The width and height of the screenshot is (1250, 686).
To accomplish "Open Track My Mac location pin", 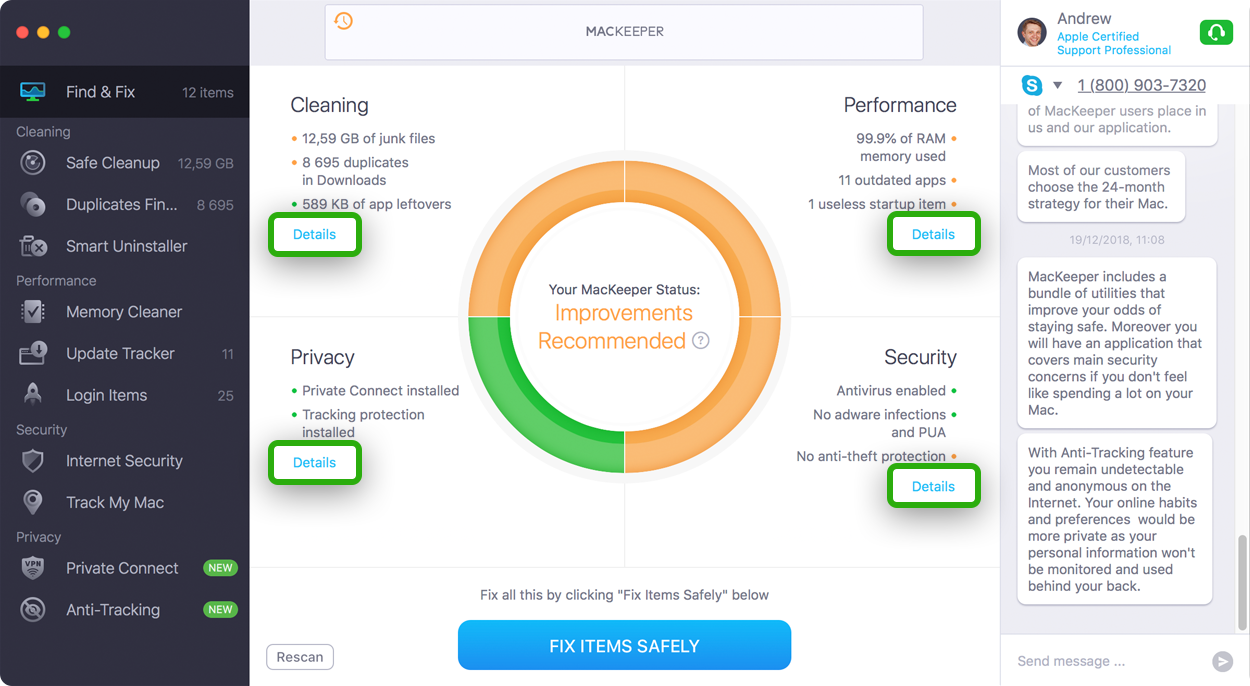I will pos(33,502).
